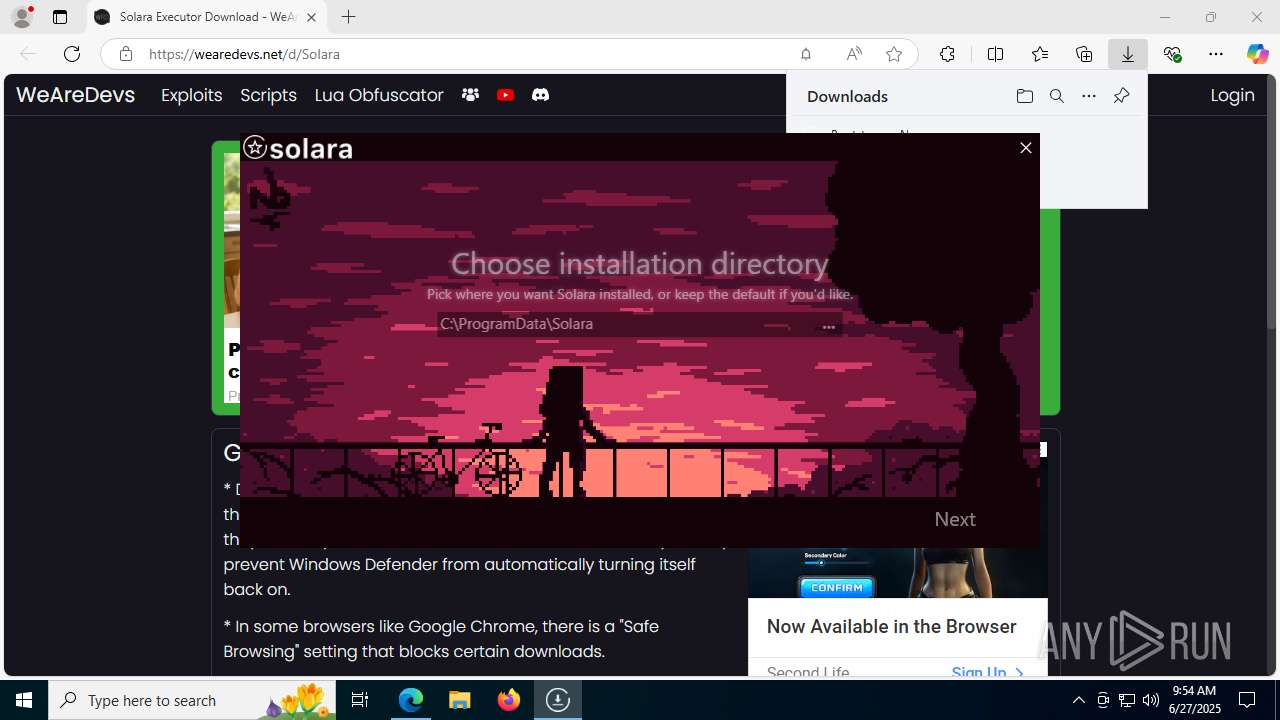
Task: Open the YouTube icon in navbar
Action: [x=505, y=95]
